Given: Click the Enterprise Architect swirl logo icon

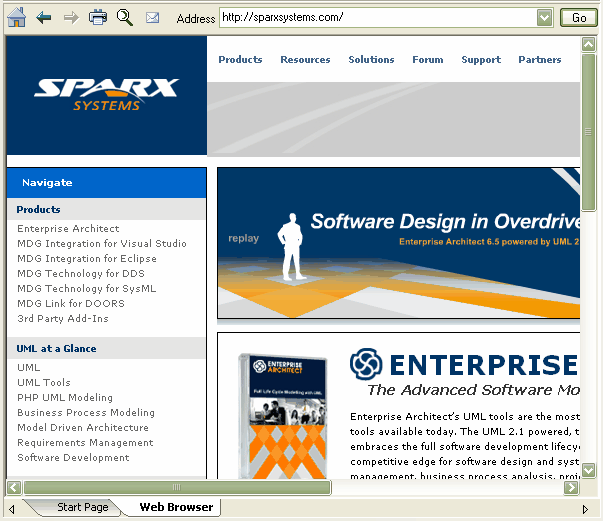Looking at the screenshot, I should tap(366, 364).
